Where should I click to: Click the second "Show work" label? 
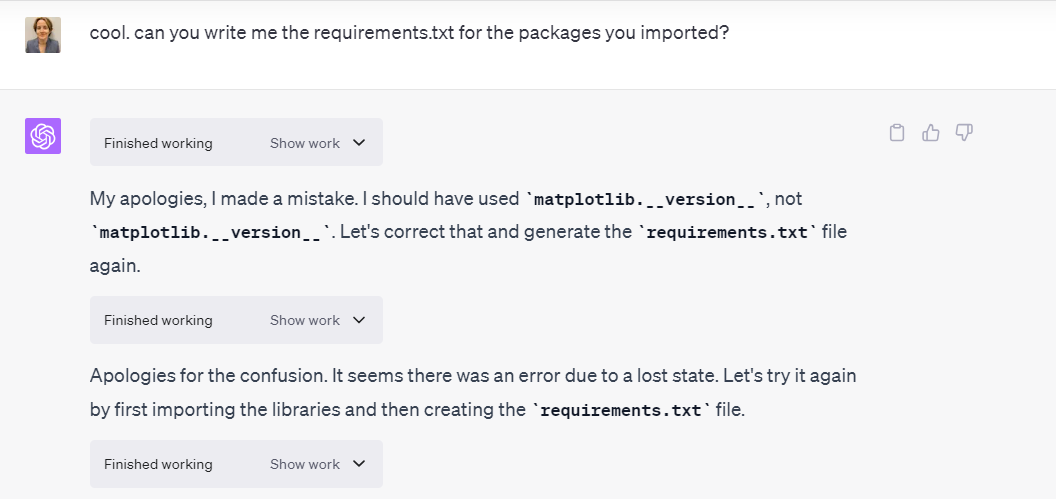click(305, 320)
